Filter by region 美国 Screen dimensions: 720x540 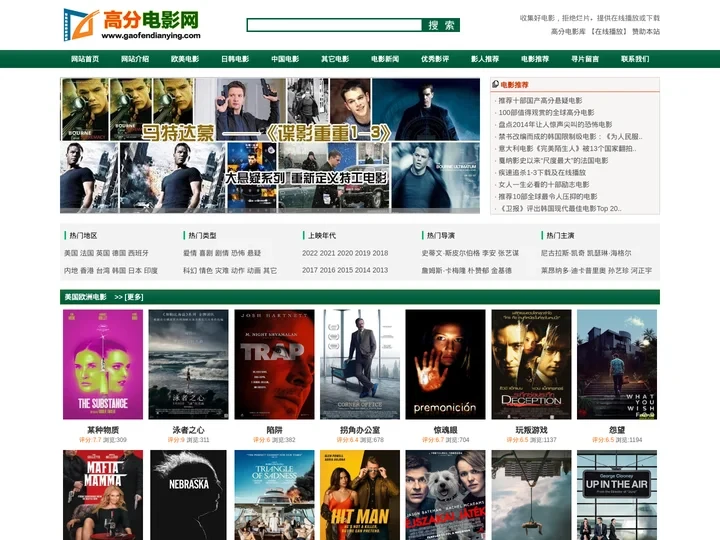click(71, 253)
